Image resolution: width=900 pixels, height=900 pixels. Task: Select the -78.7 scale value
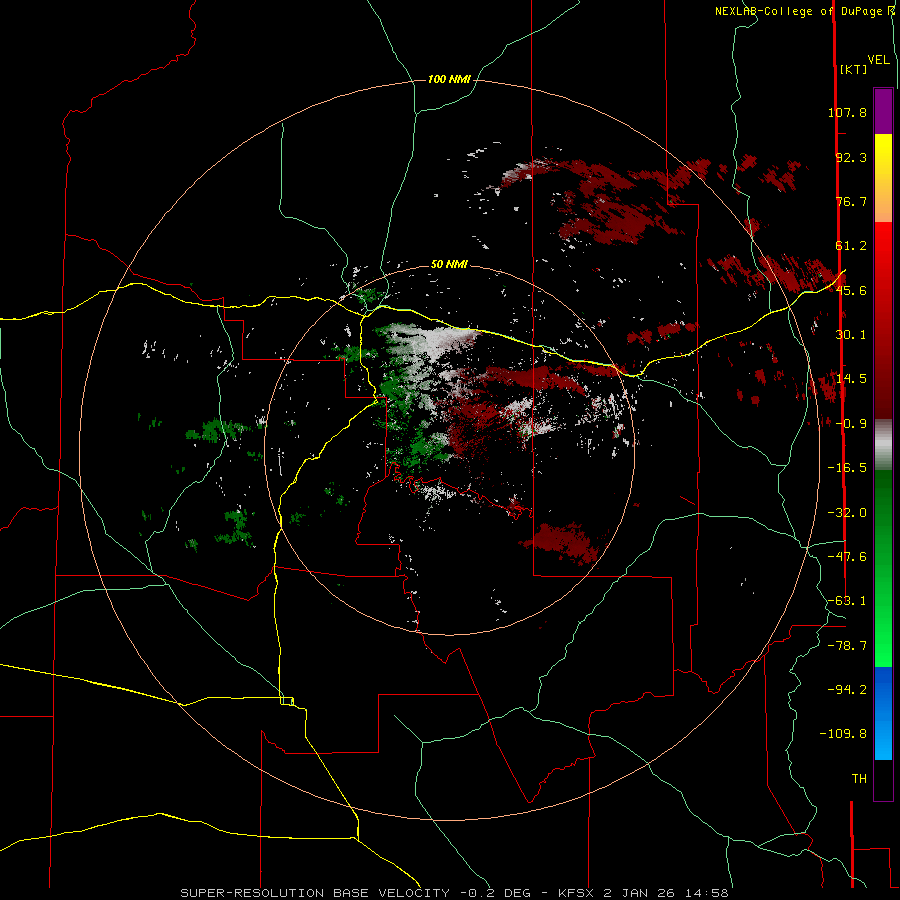tap(847, 646)
